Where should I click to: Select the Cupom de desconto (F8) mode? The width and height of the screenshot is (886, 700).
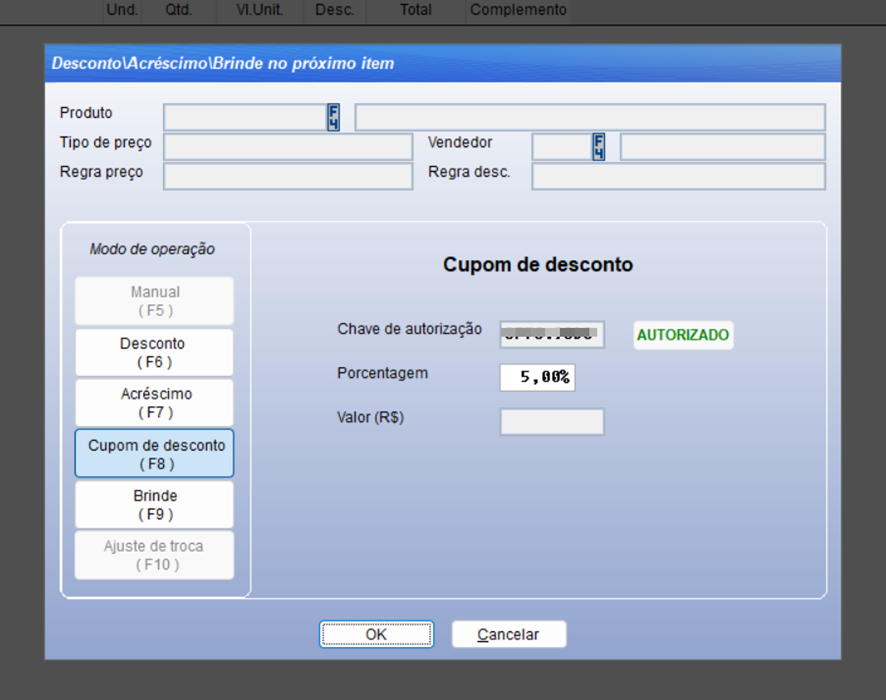[153, 453]
